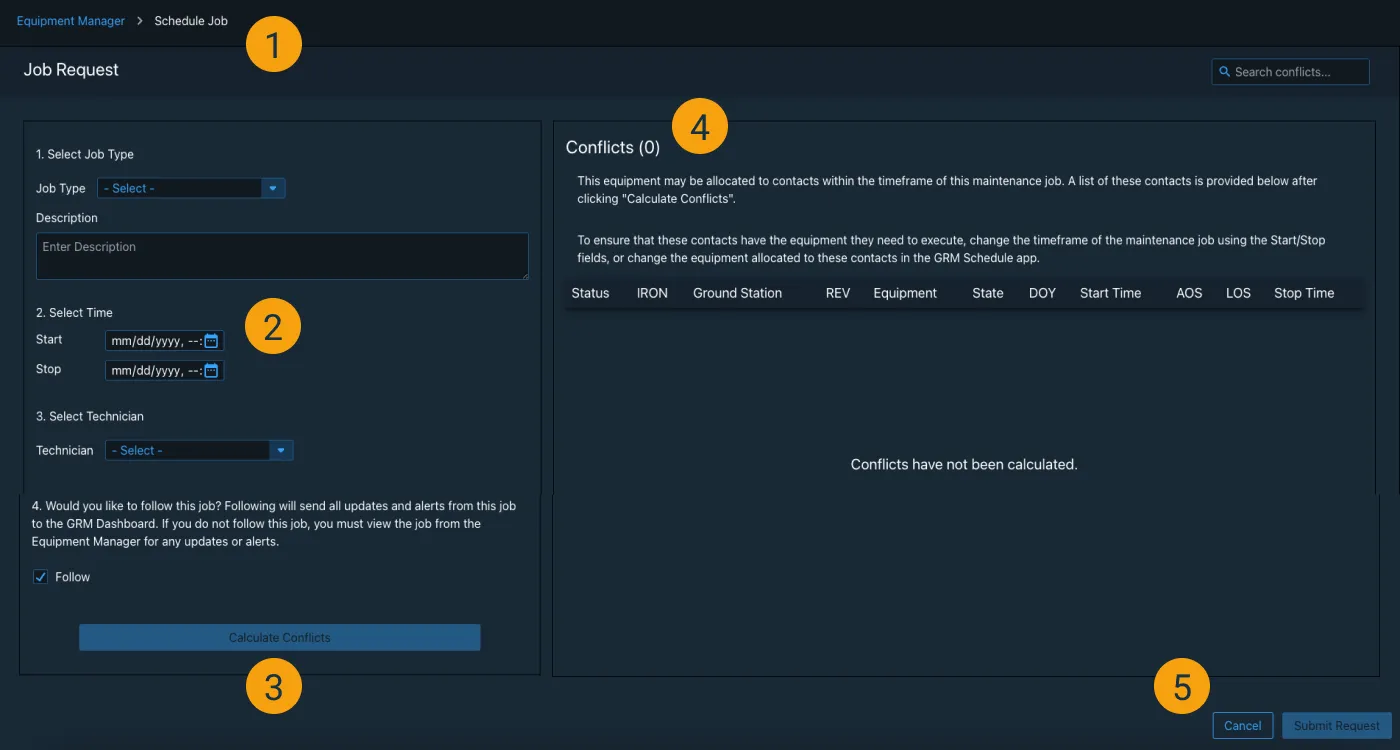Go to Equipment Manager breadcrumb

coord(71,21)
